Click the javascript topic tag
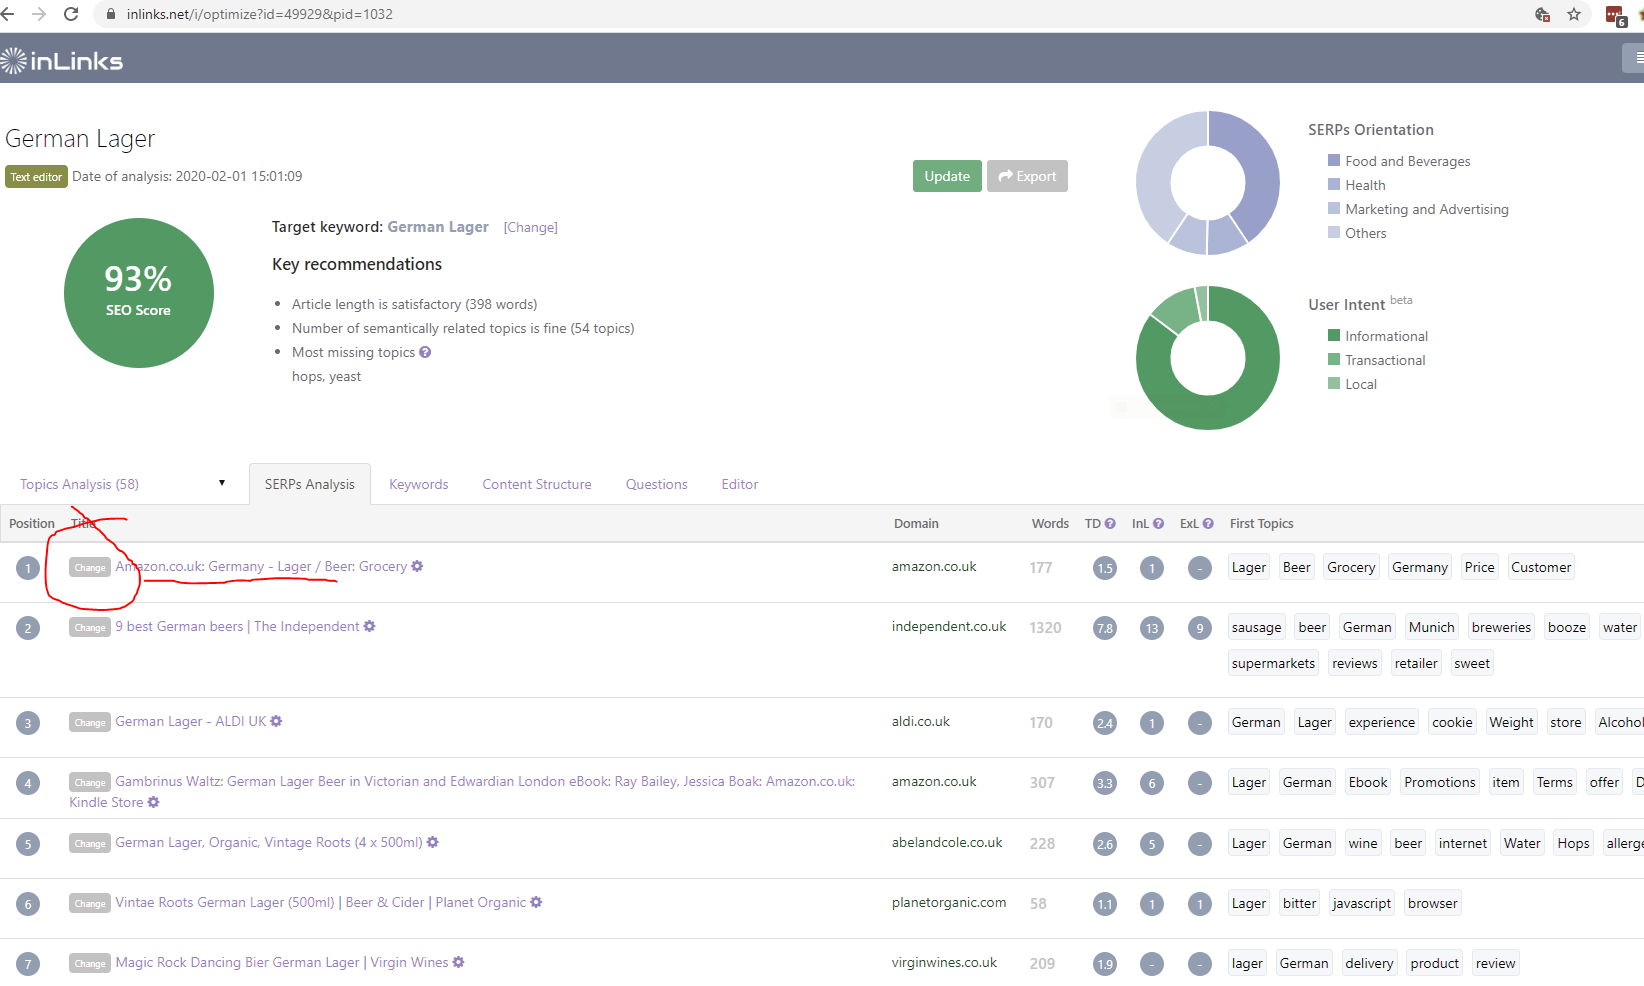The width and height of the screenshot is (1644, 986). click(1362, 903)
